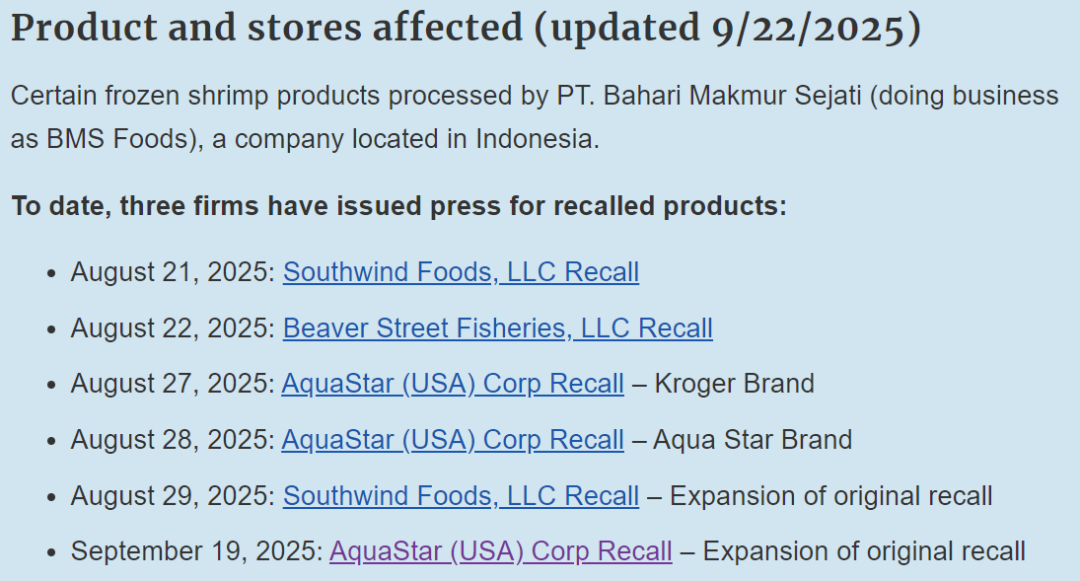Click 'Expansion of original recall' on August 29 line
The image size is (1080, 581).
831,496
